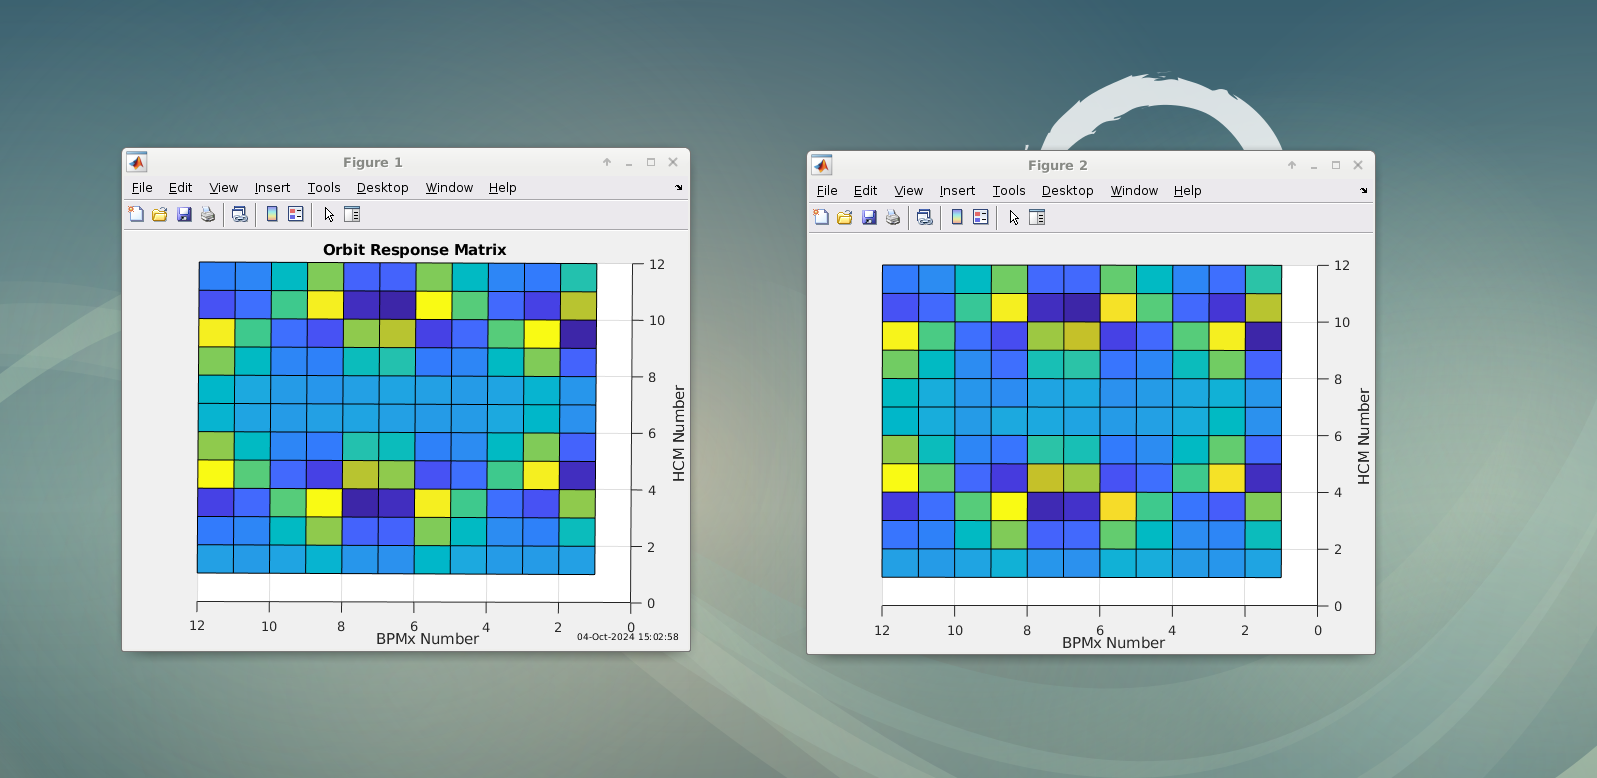Open the File menu in Figure 1
The height and width of the screenshot is (778, 1597).
tap(142, 188)
